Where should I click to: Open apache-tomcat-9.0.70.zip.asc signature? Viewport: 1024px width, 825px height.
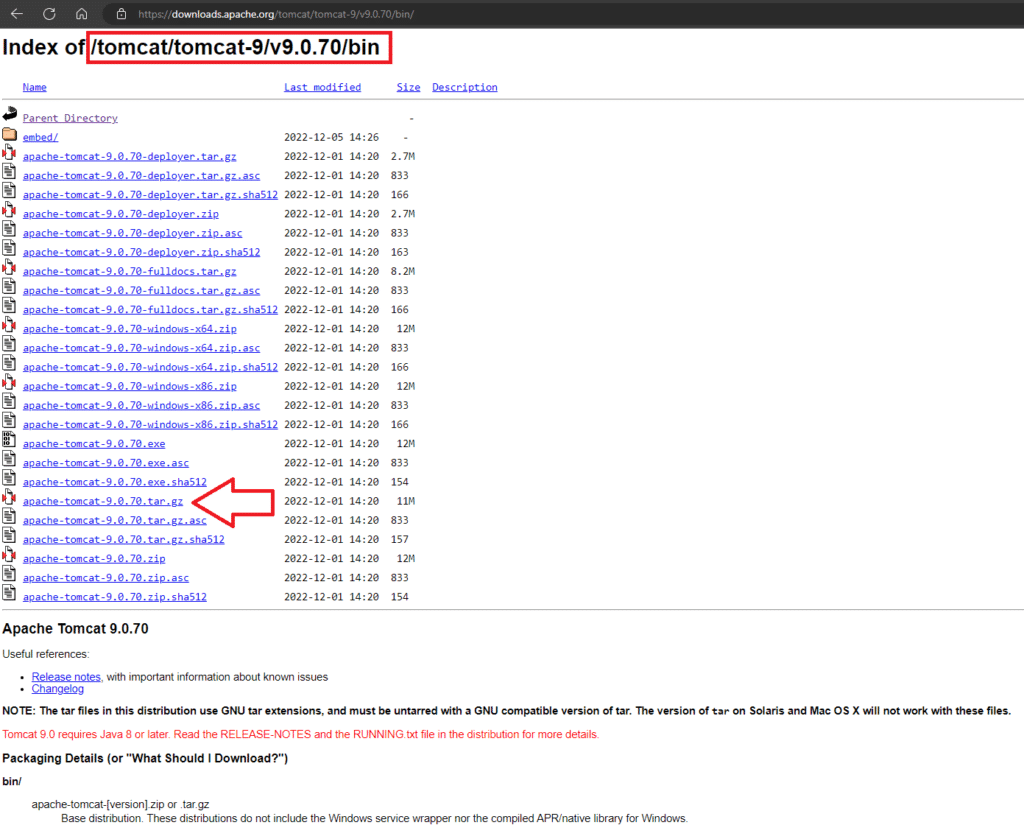(106, 578)
